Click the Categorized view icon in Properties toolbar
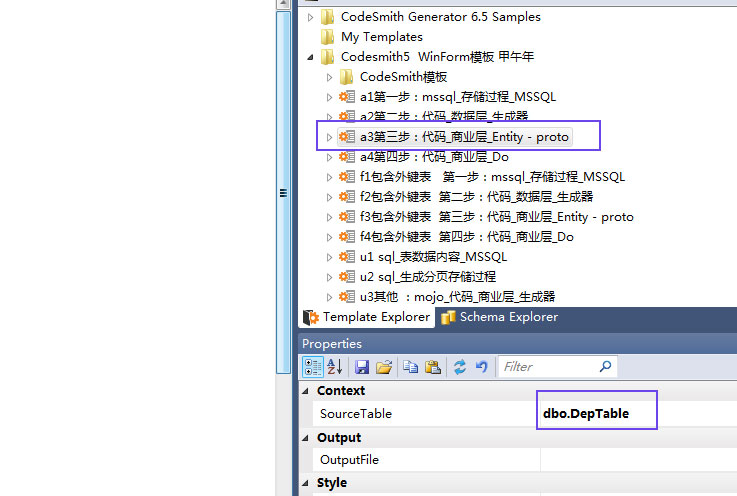The height and width of the screenshot is (496, 737). point(313,367)
